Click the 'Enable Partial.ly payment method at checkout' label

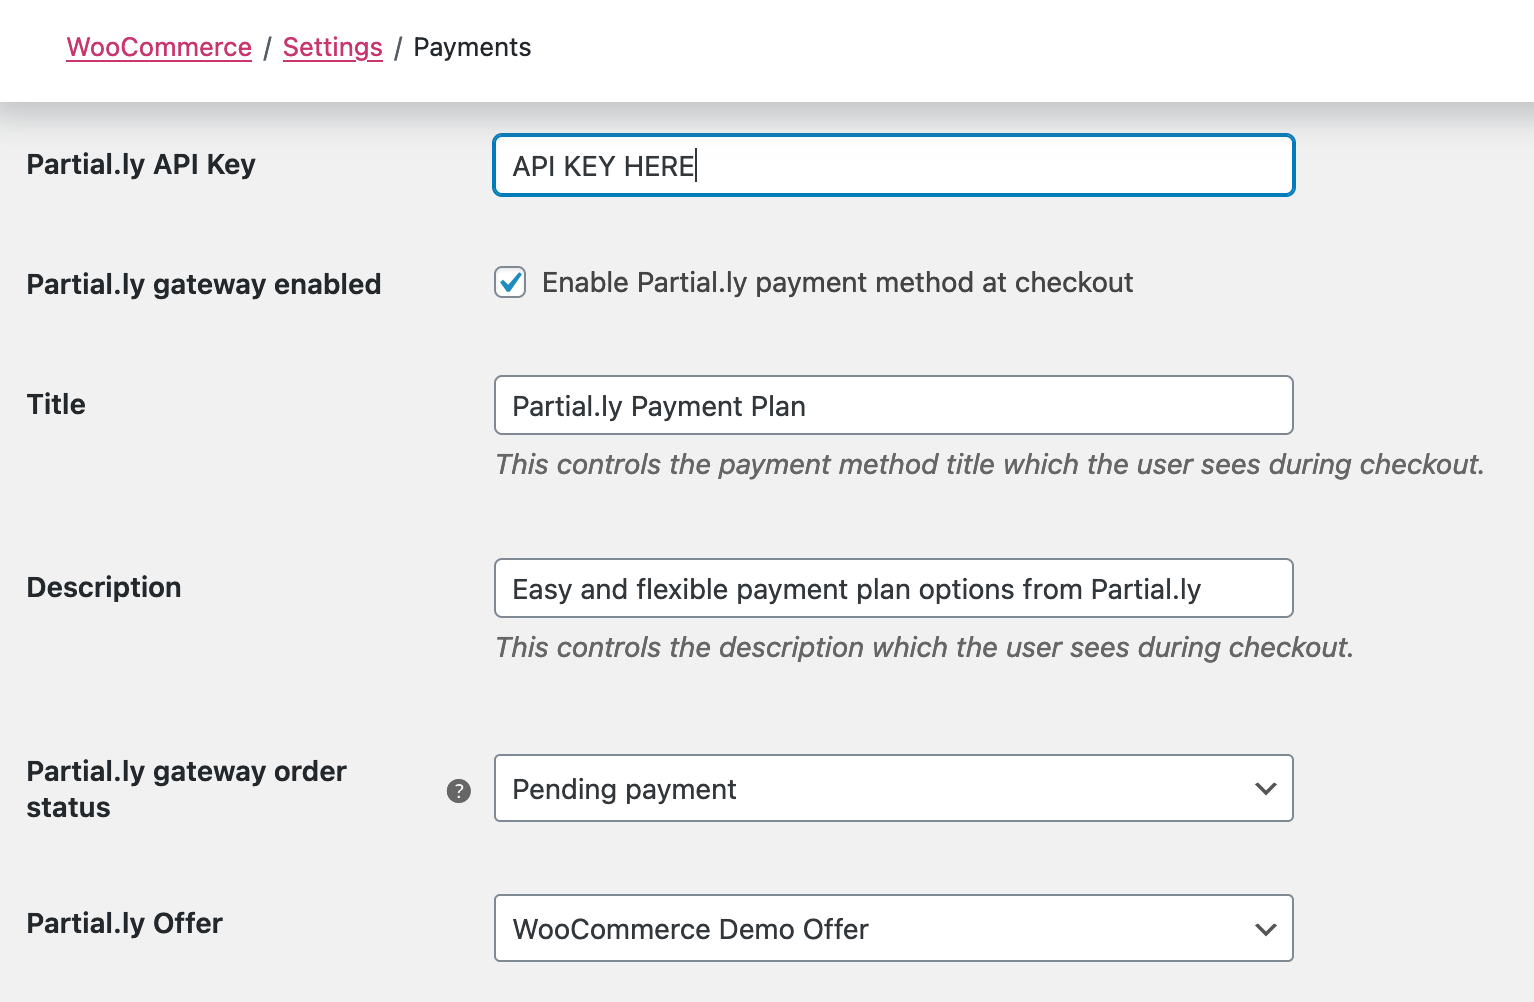(x=837, y=283)
